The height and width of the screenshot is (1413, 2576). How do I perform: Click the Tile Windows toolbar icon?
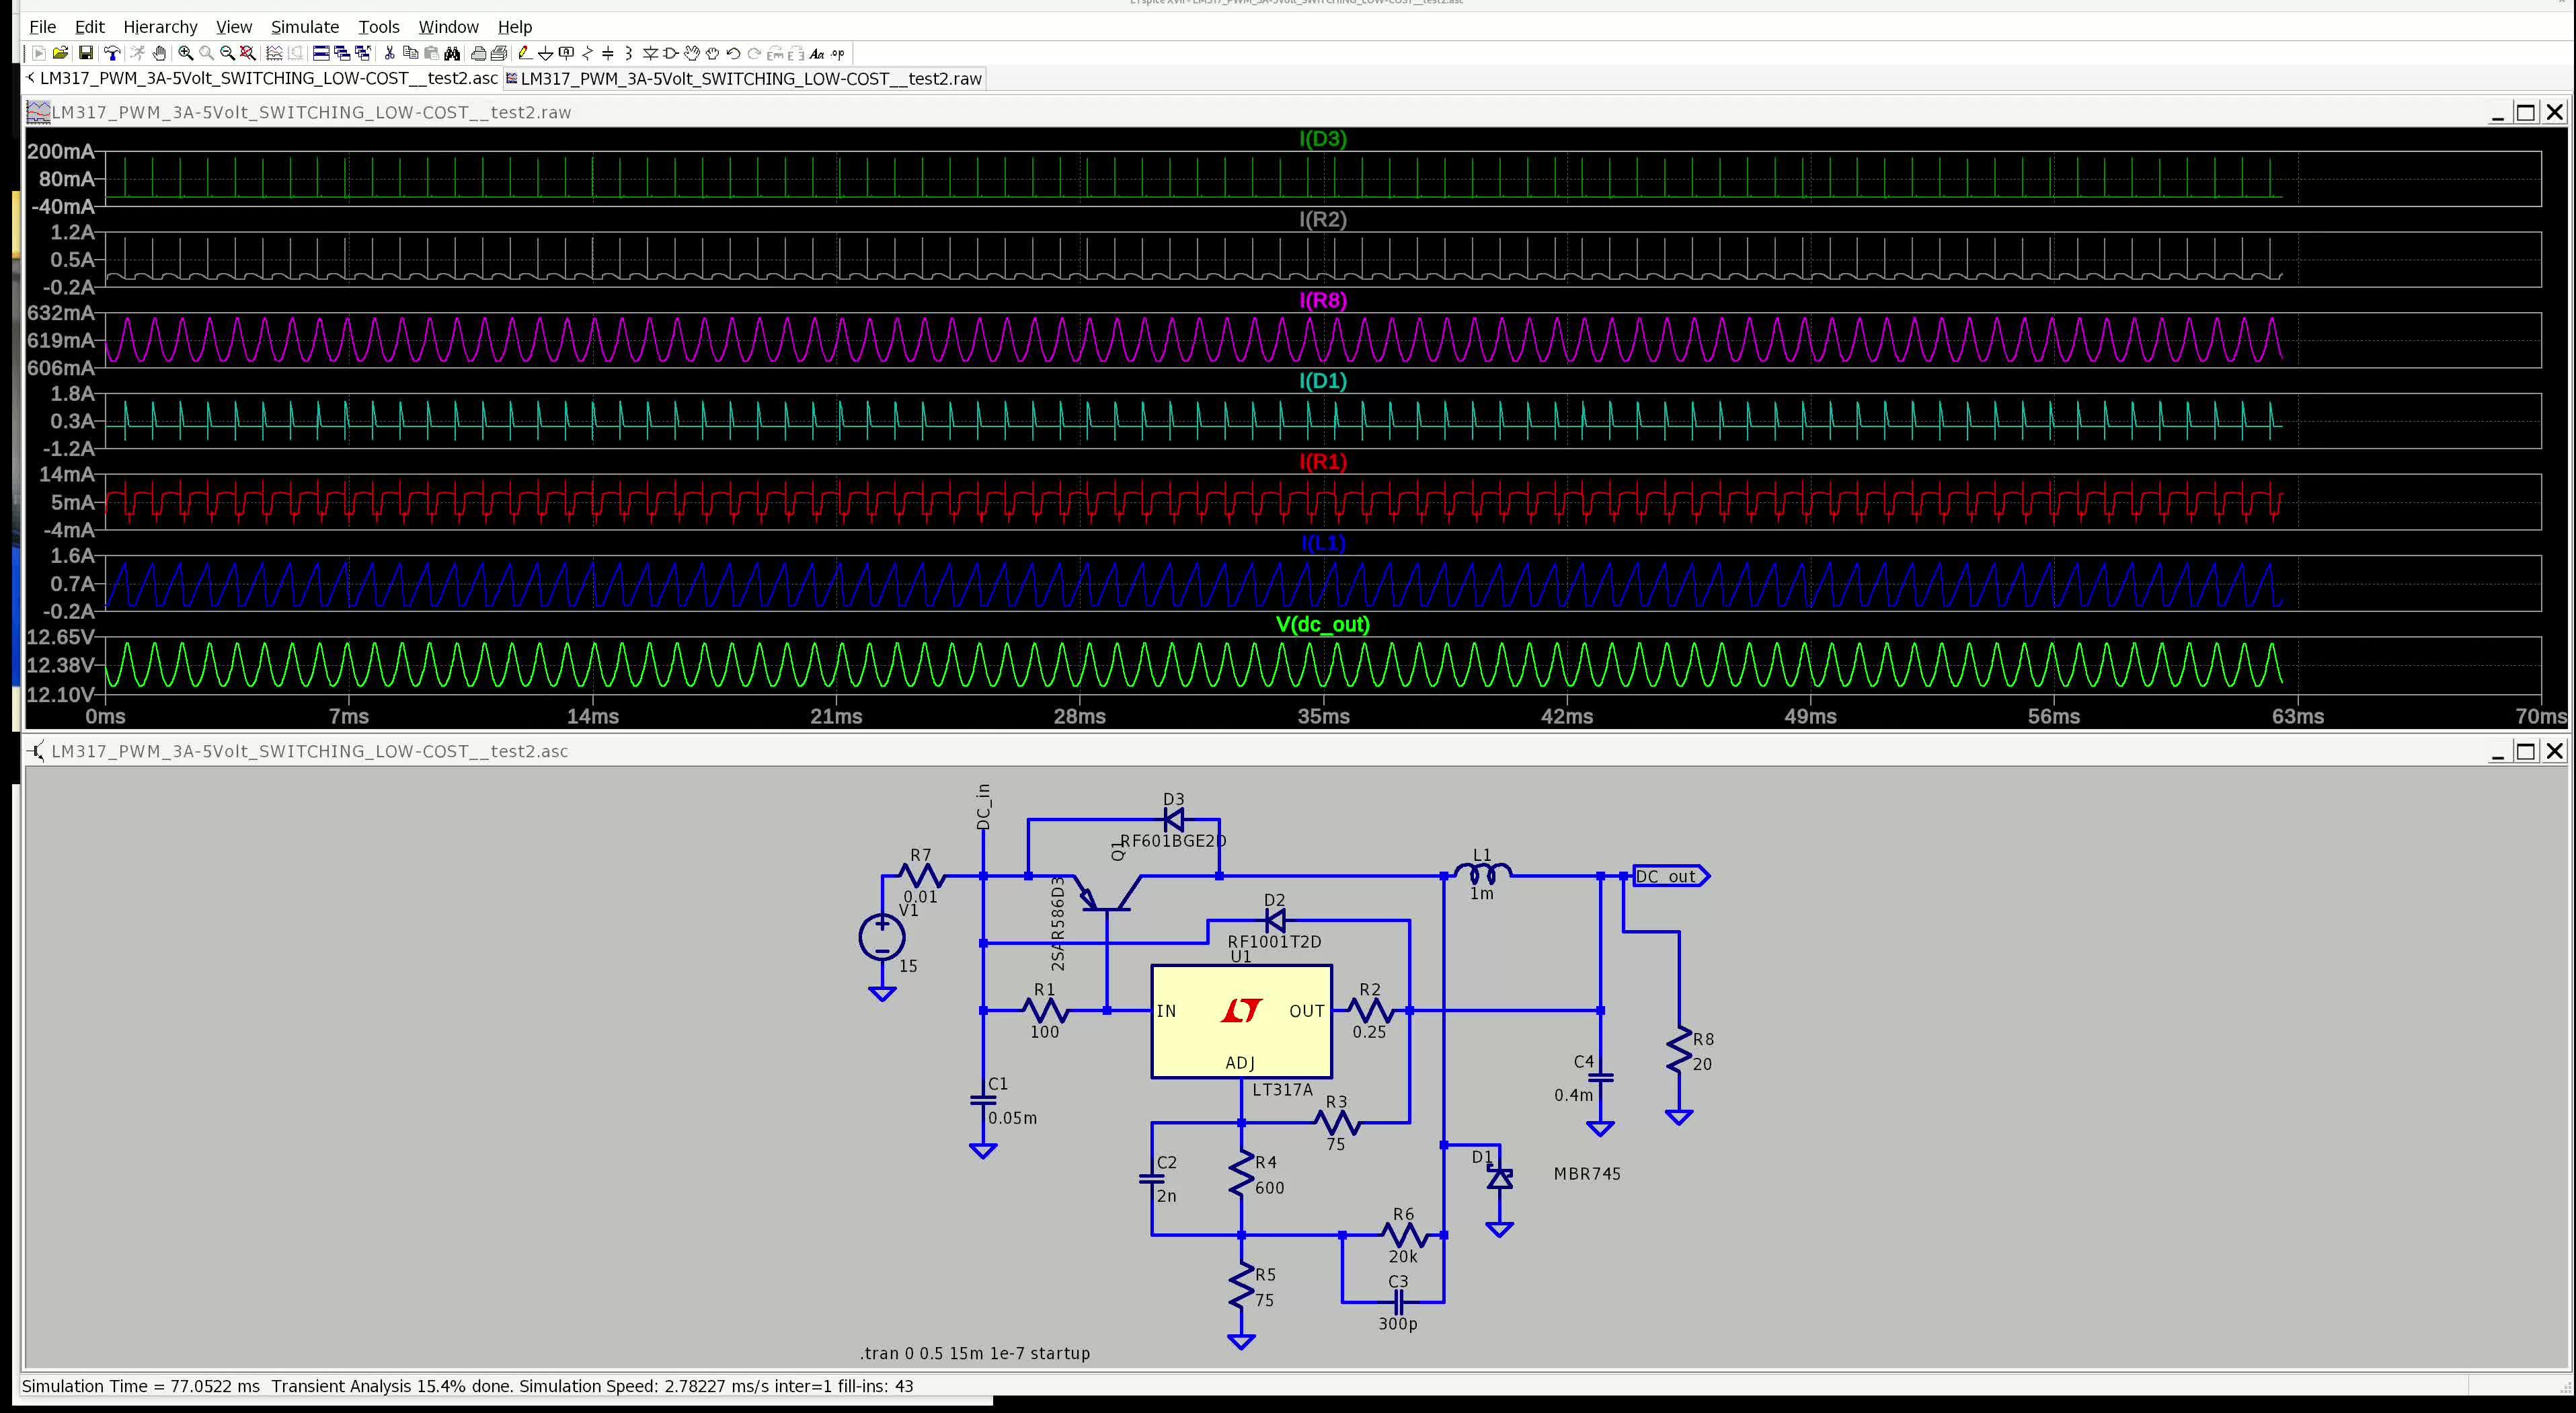pos(322,53)
